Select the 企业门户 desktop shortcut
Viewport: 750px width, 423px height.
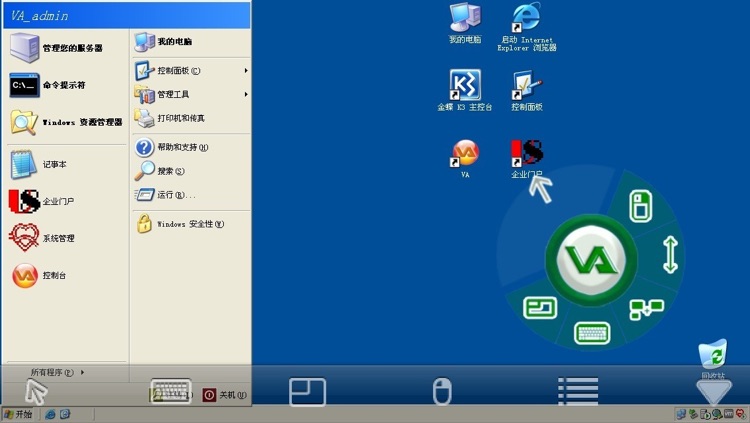[x=527, y=159]
